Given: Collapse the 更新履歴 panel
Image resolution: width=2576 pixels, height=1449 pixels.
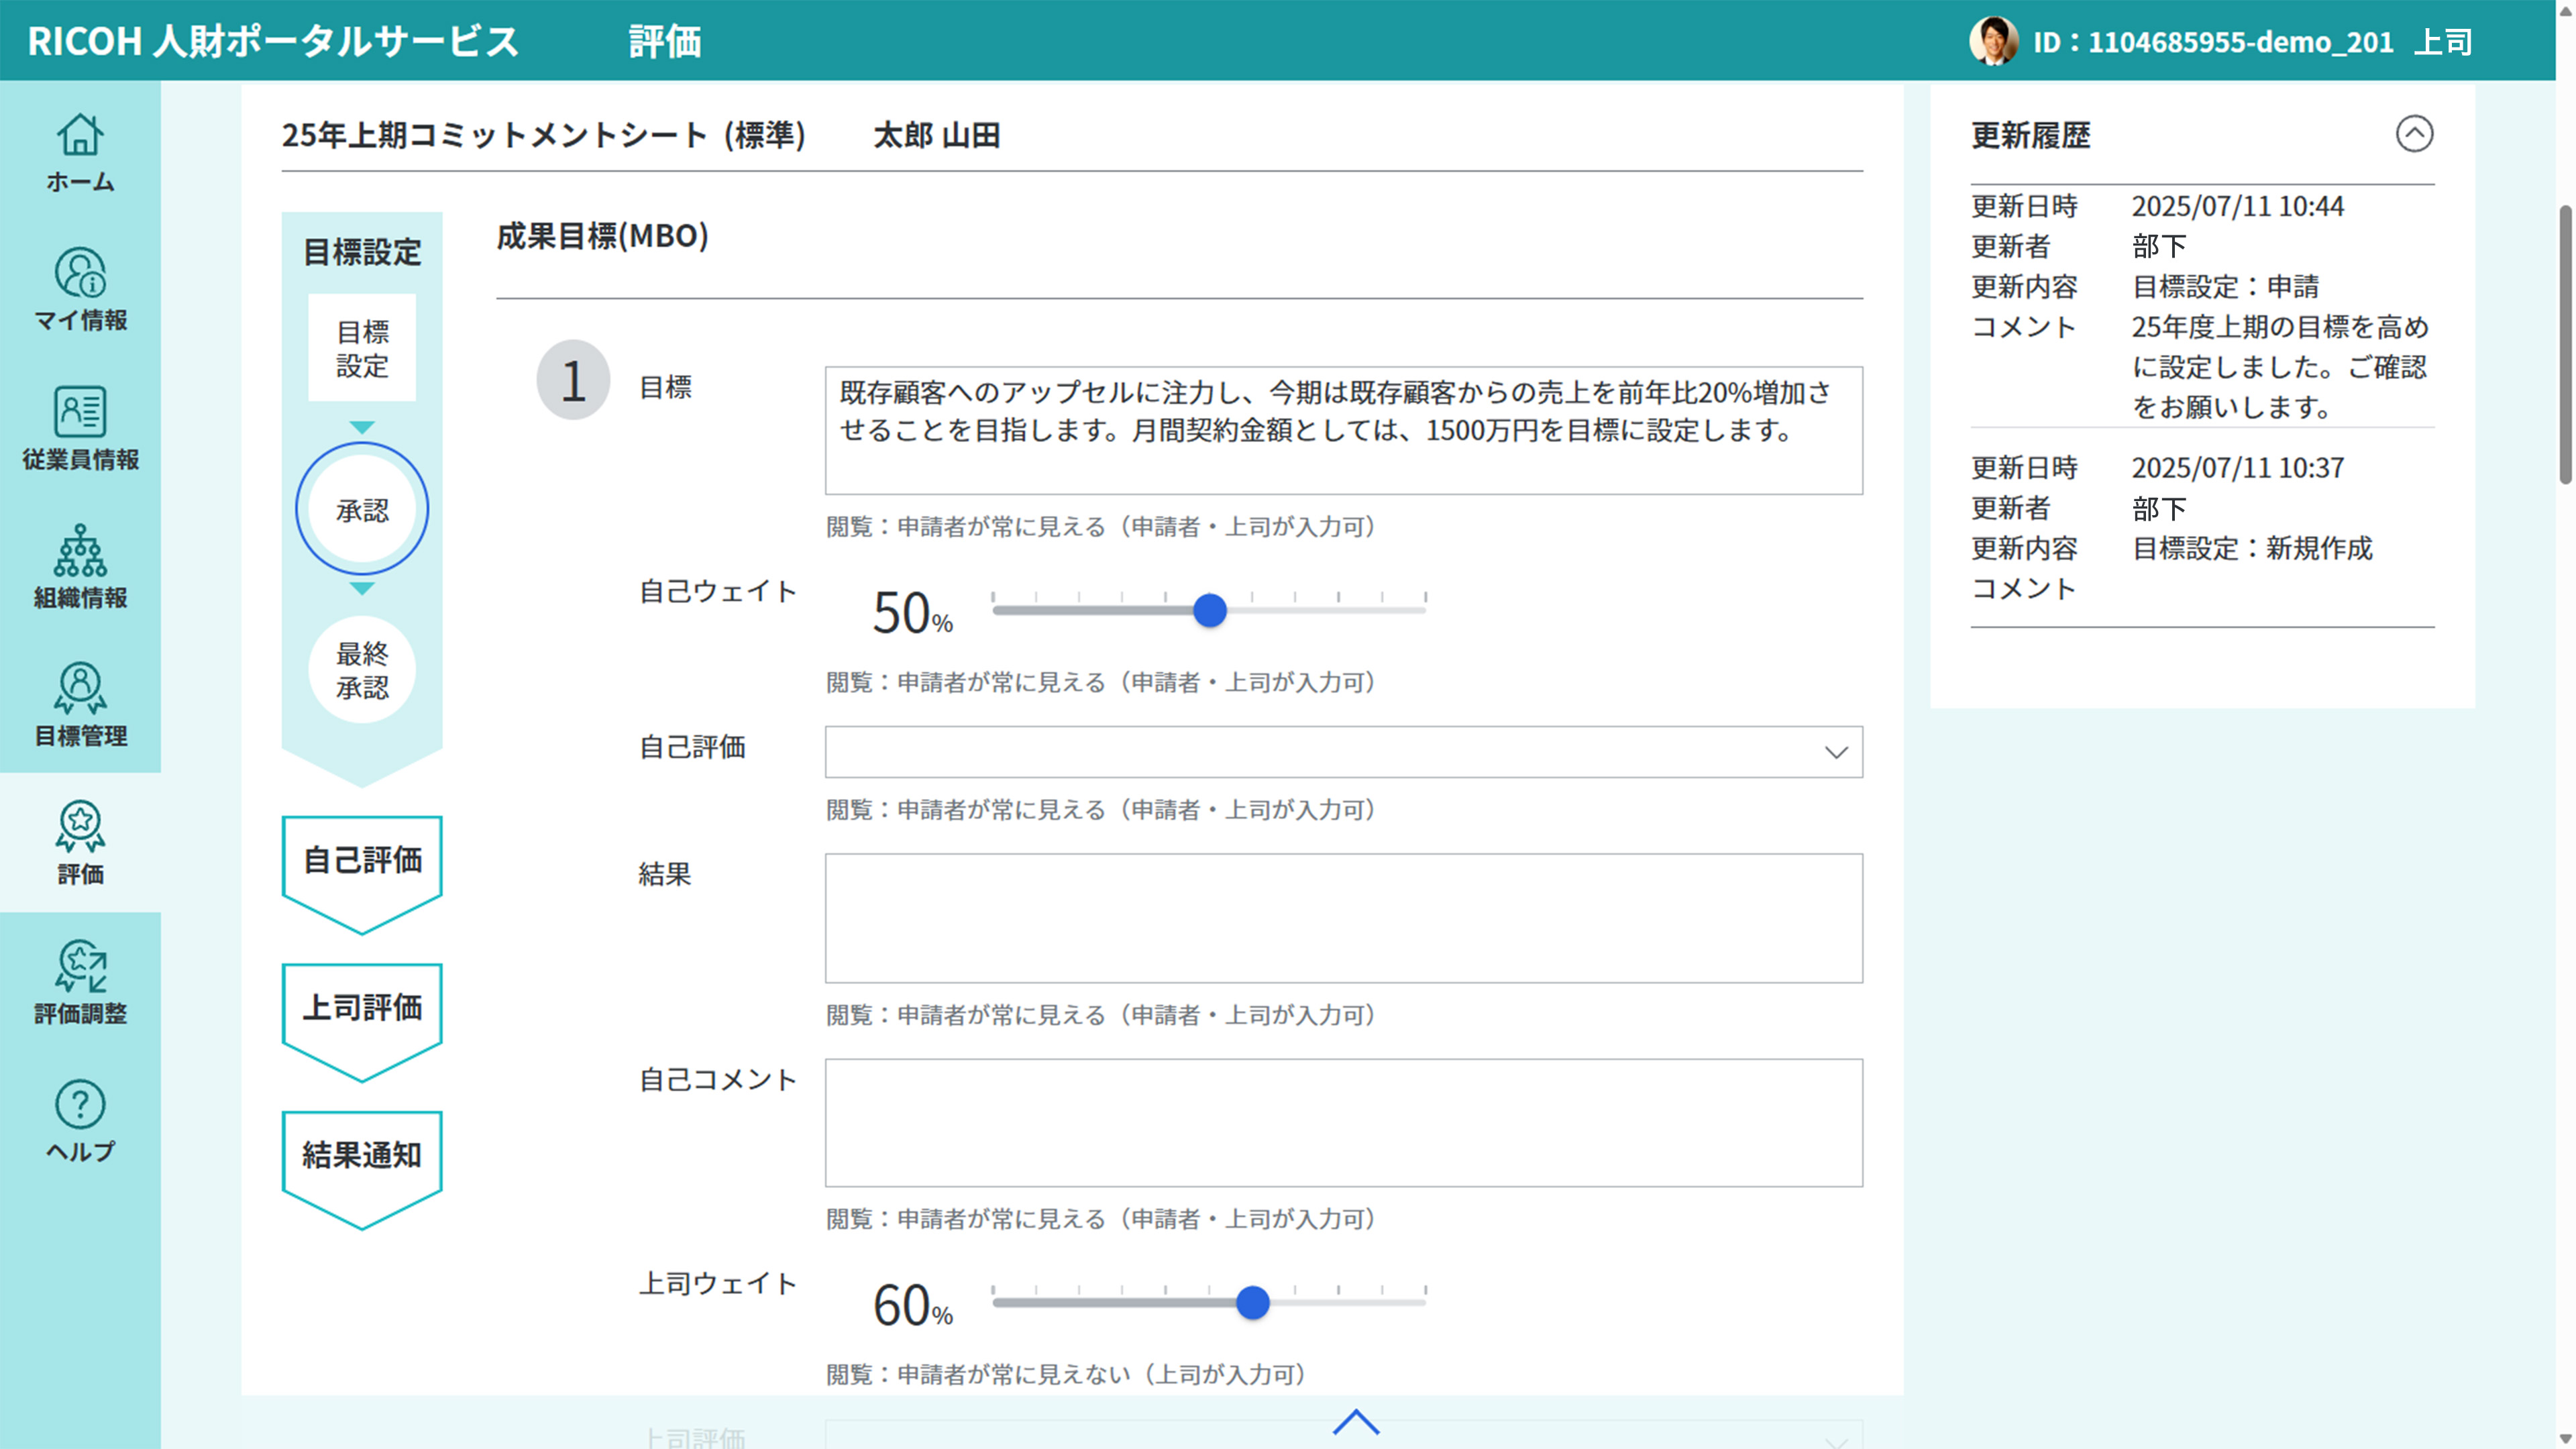Looking at the screenshot, I should [2413, 134].
